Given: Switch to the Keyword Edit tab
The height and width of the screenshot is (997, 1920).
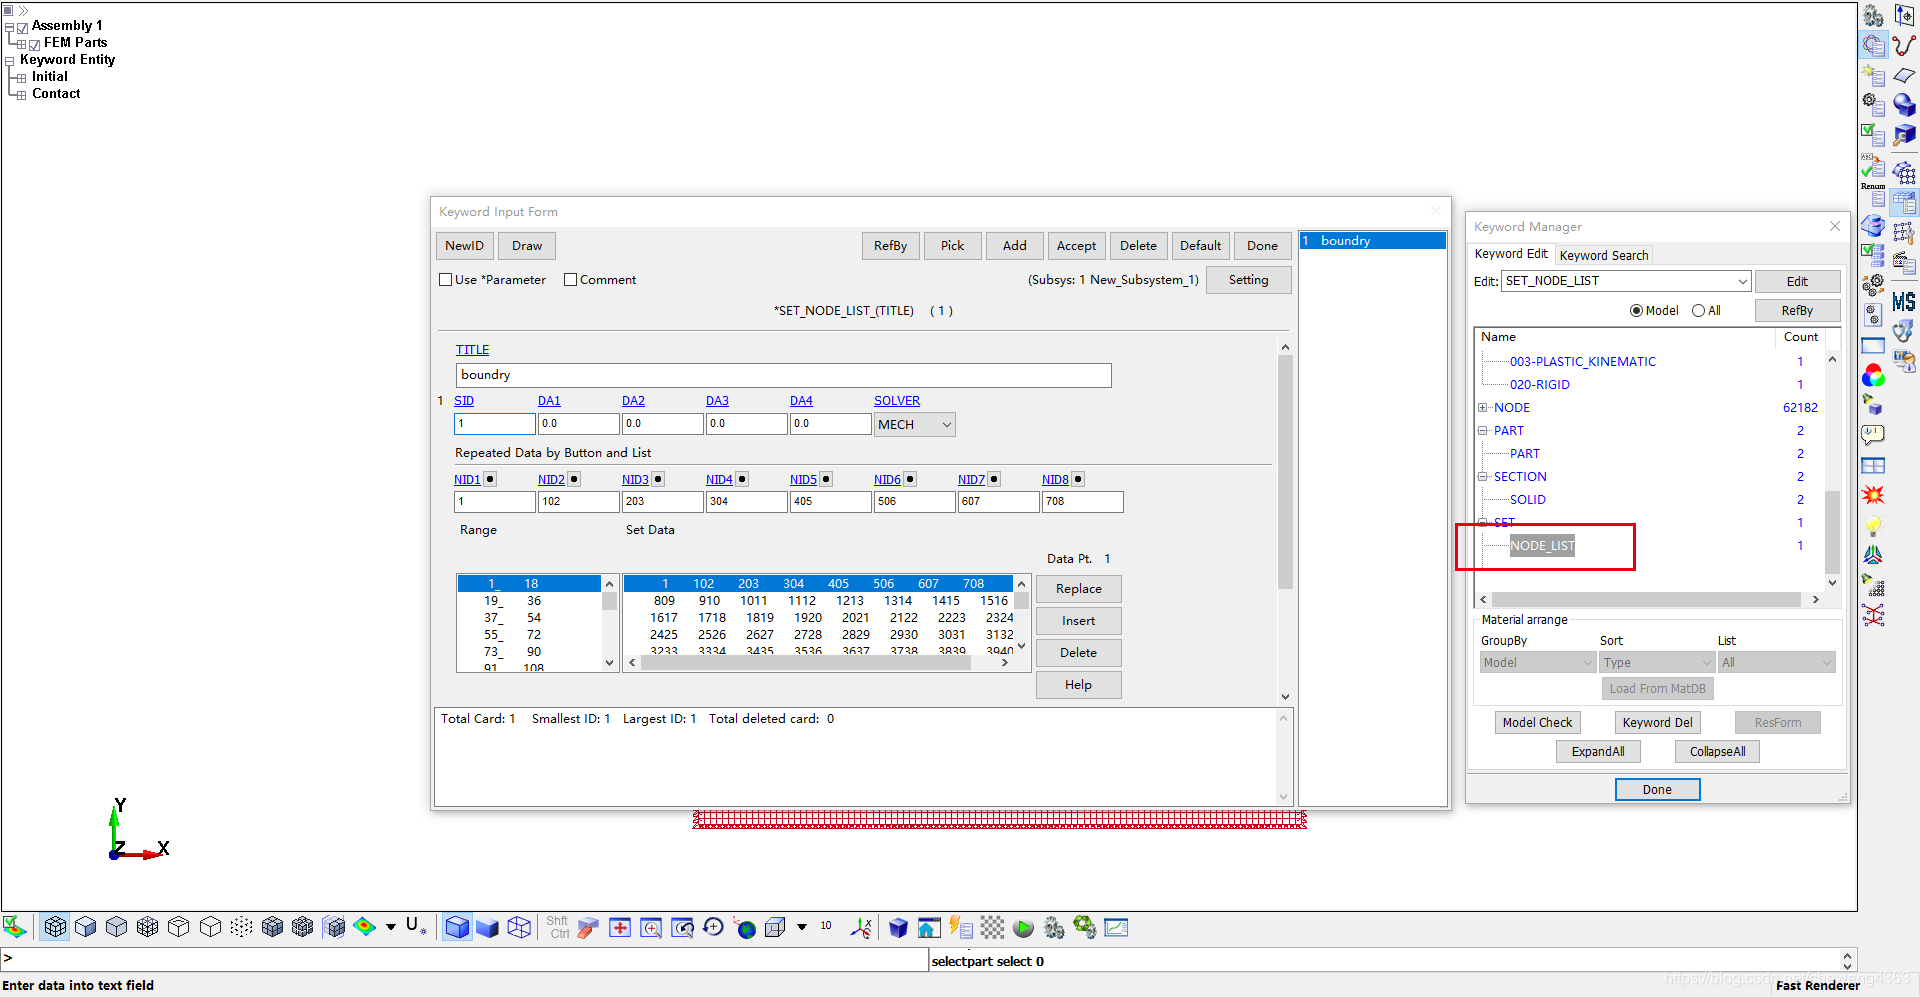Looking at the screenshot, I should [x=1511, y=254].
